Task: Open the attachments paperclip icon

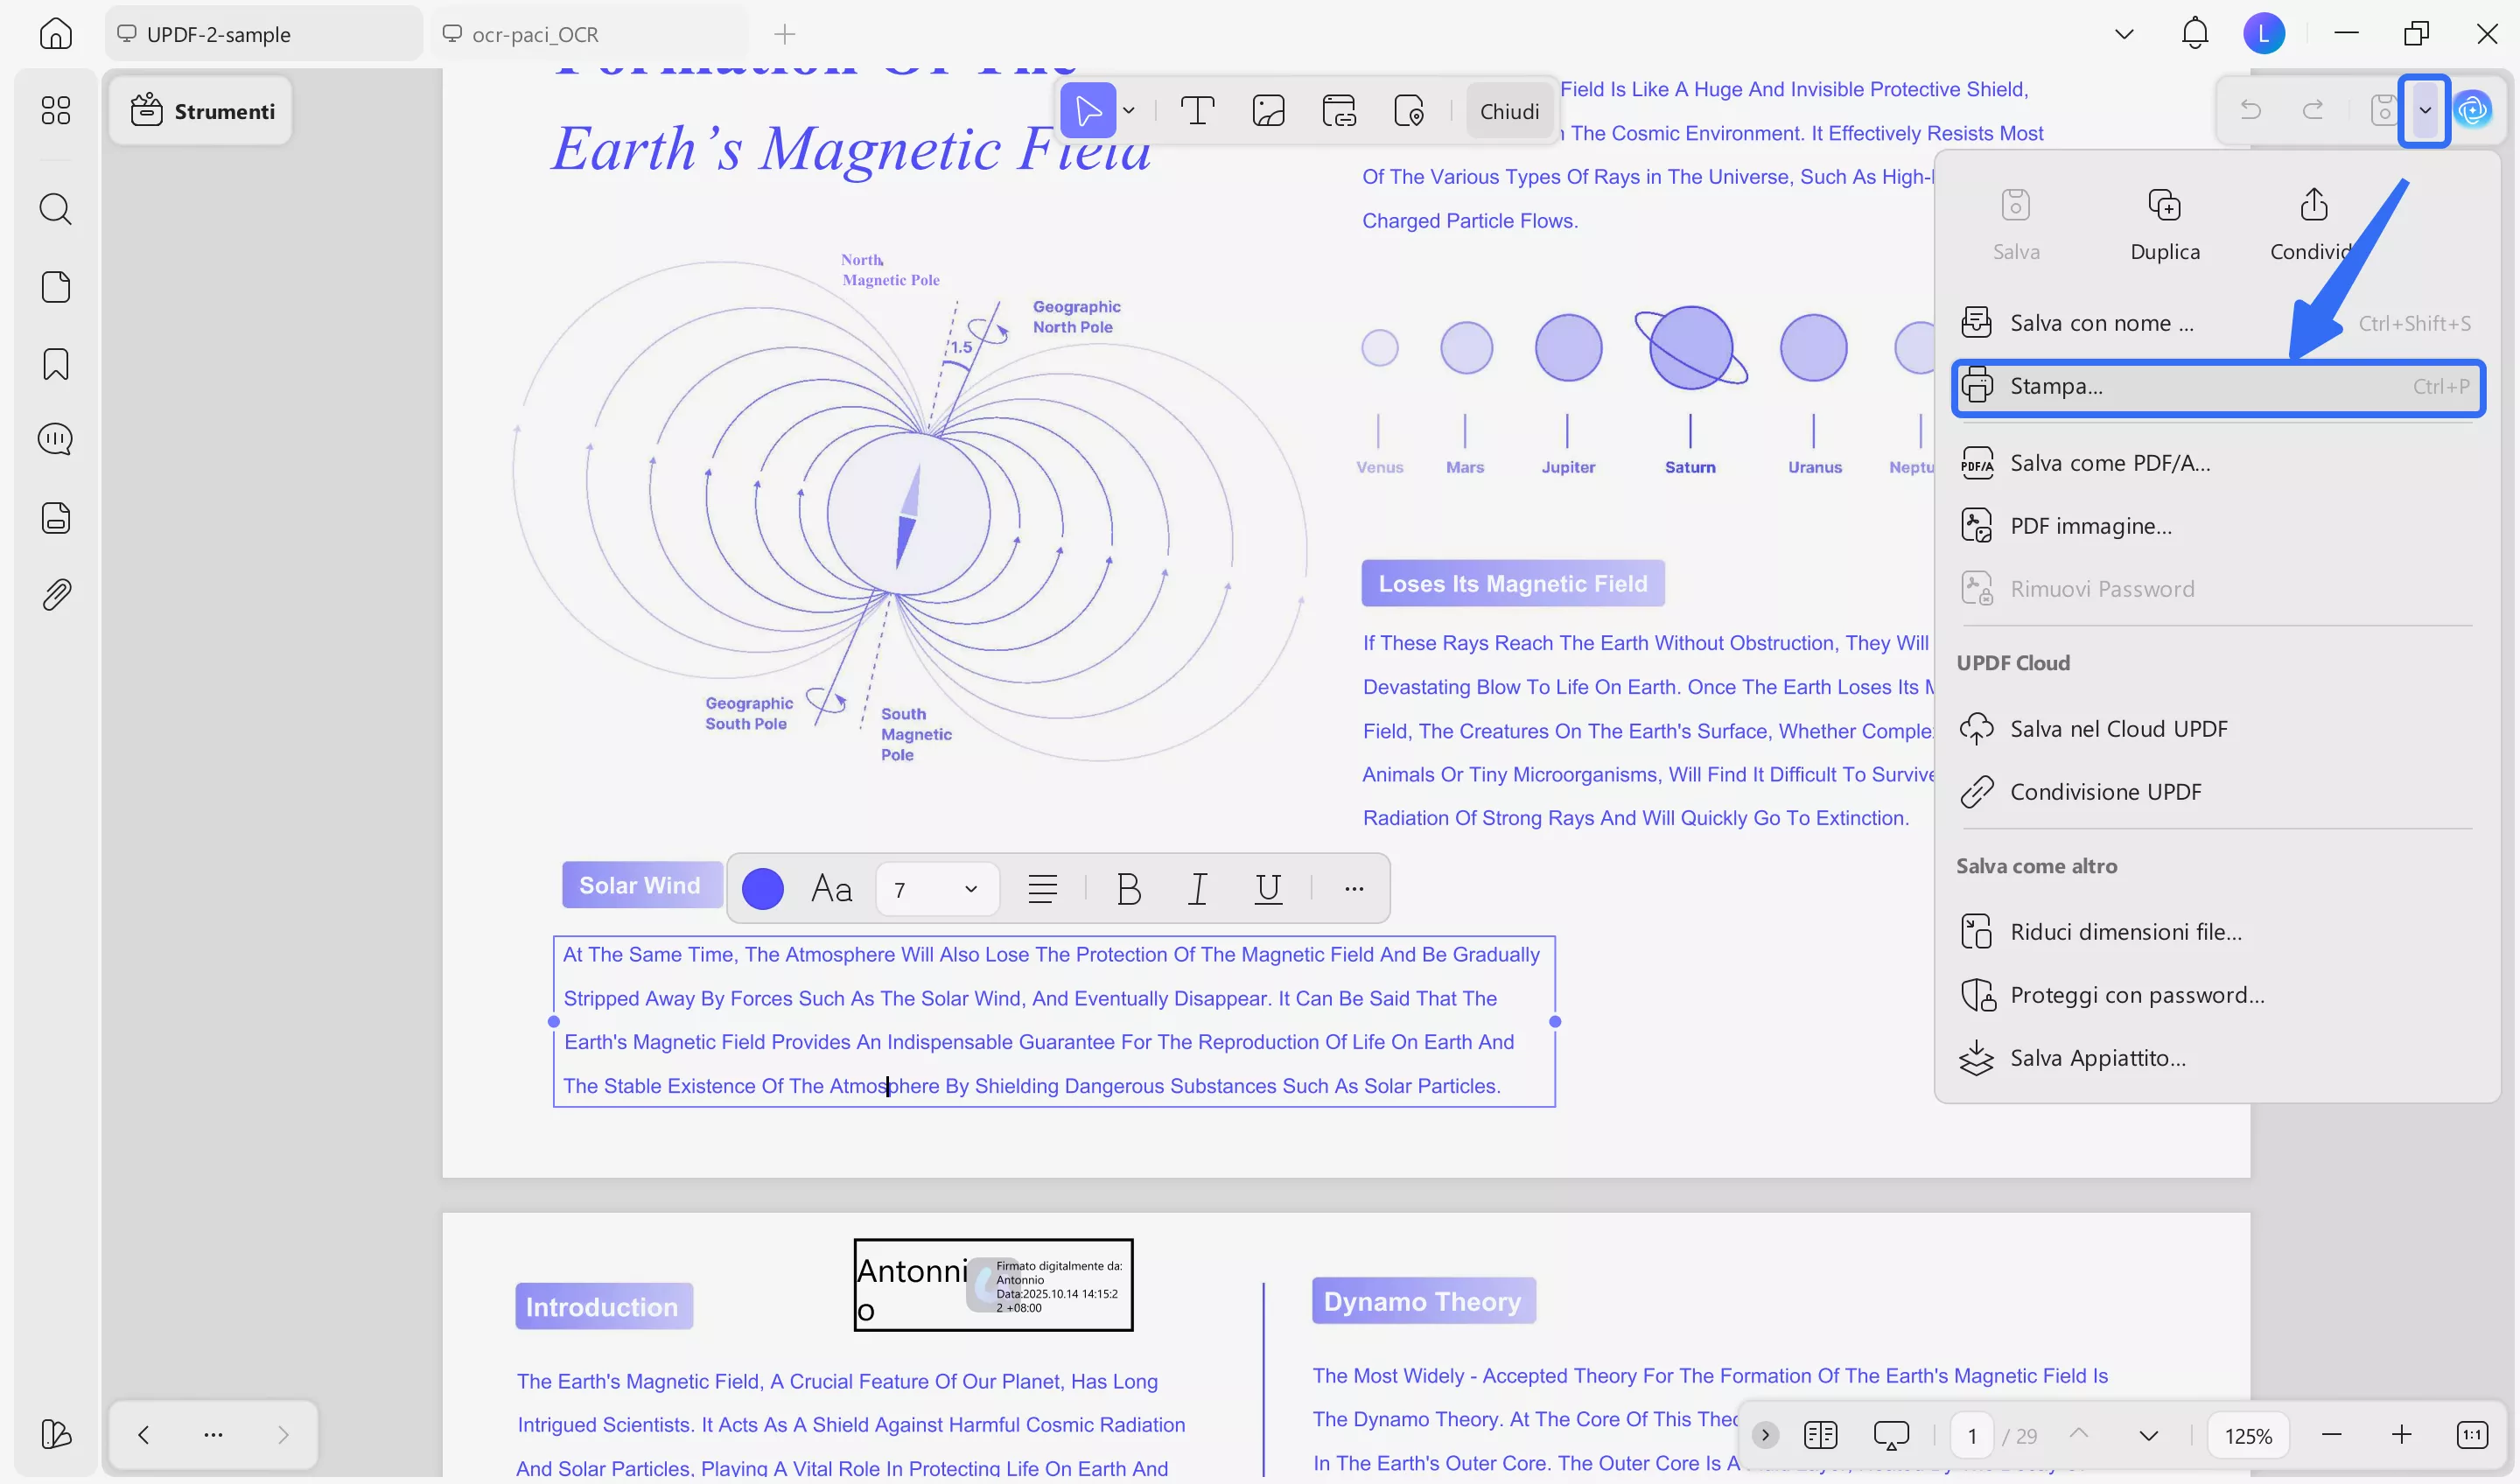Action: click(56, 595)
